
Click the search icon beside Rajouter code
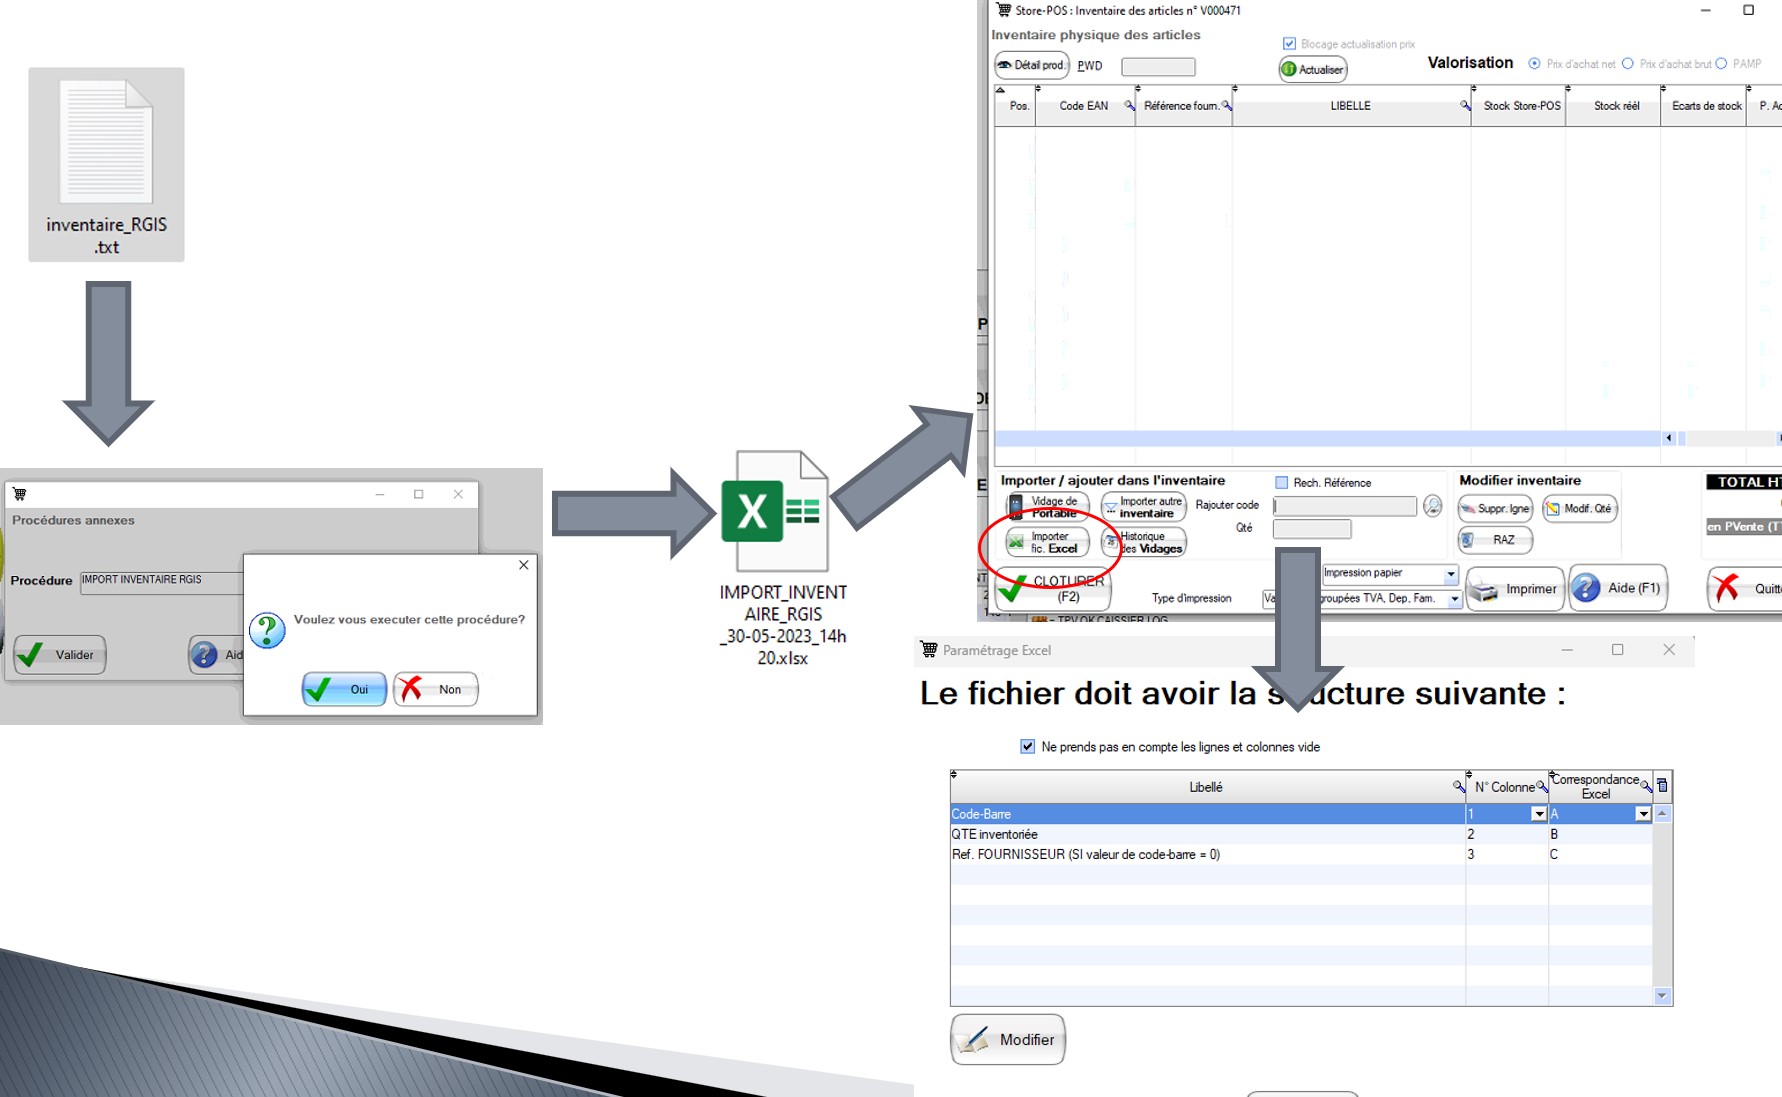[1432, 506]
